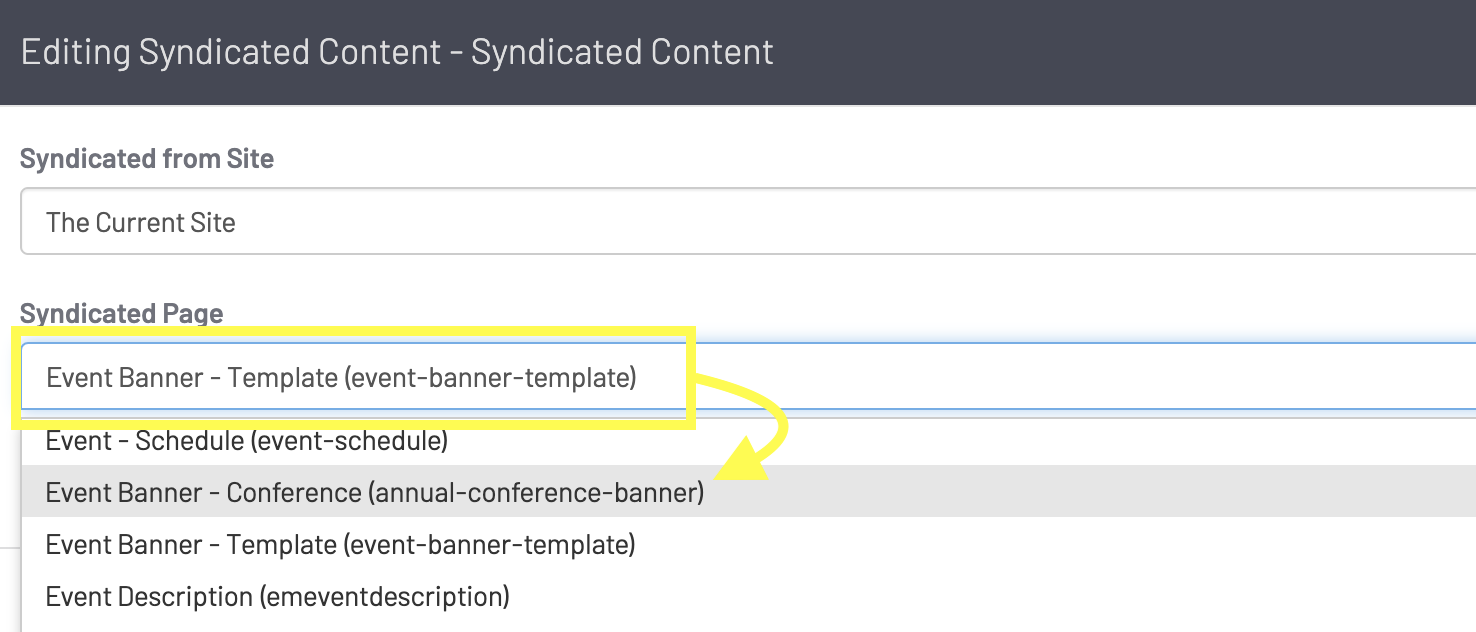The image size is (1476, 632).
Task: Click the dark header bar beside the title
Action: click(1100, 52)
